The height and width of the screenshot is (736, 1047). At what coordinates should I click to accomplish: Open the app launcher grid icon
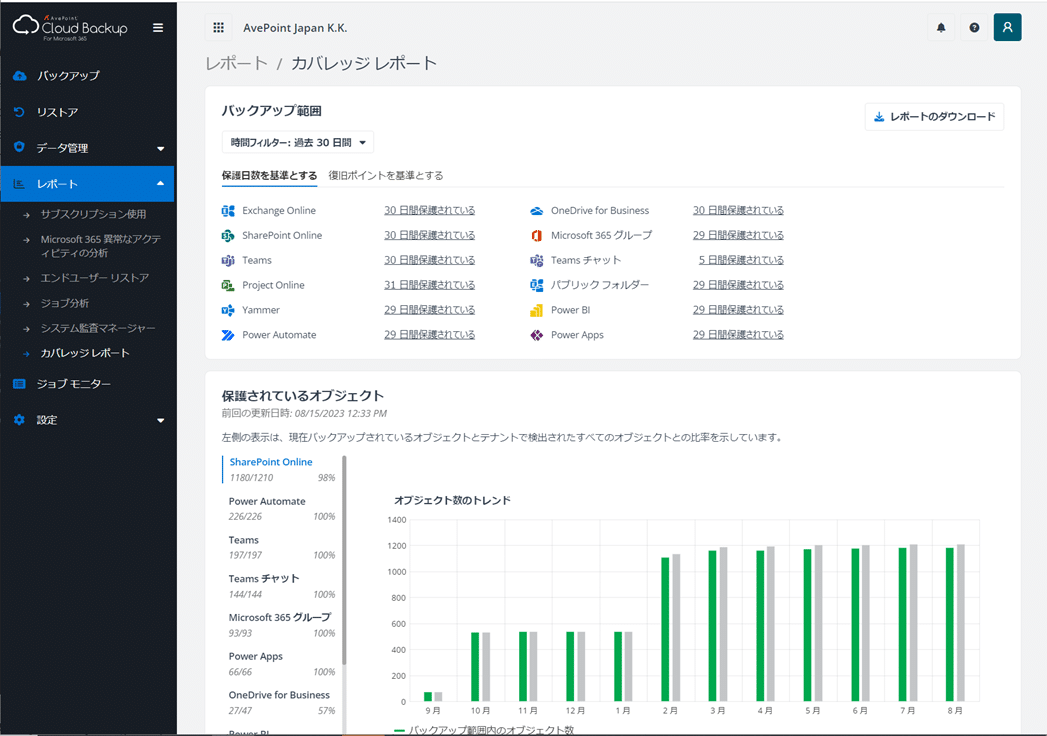218,27
